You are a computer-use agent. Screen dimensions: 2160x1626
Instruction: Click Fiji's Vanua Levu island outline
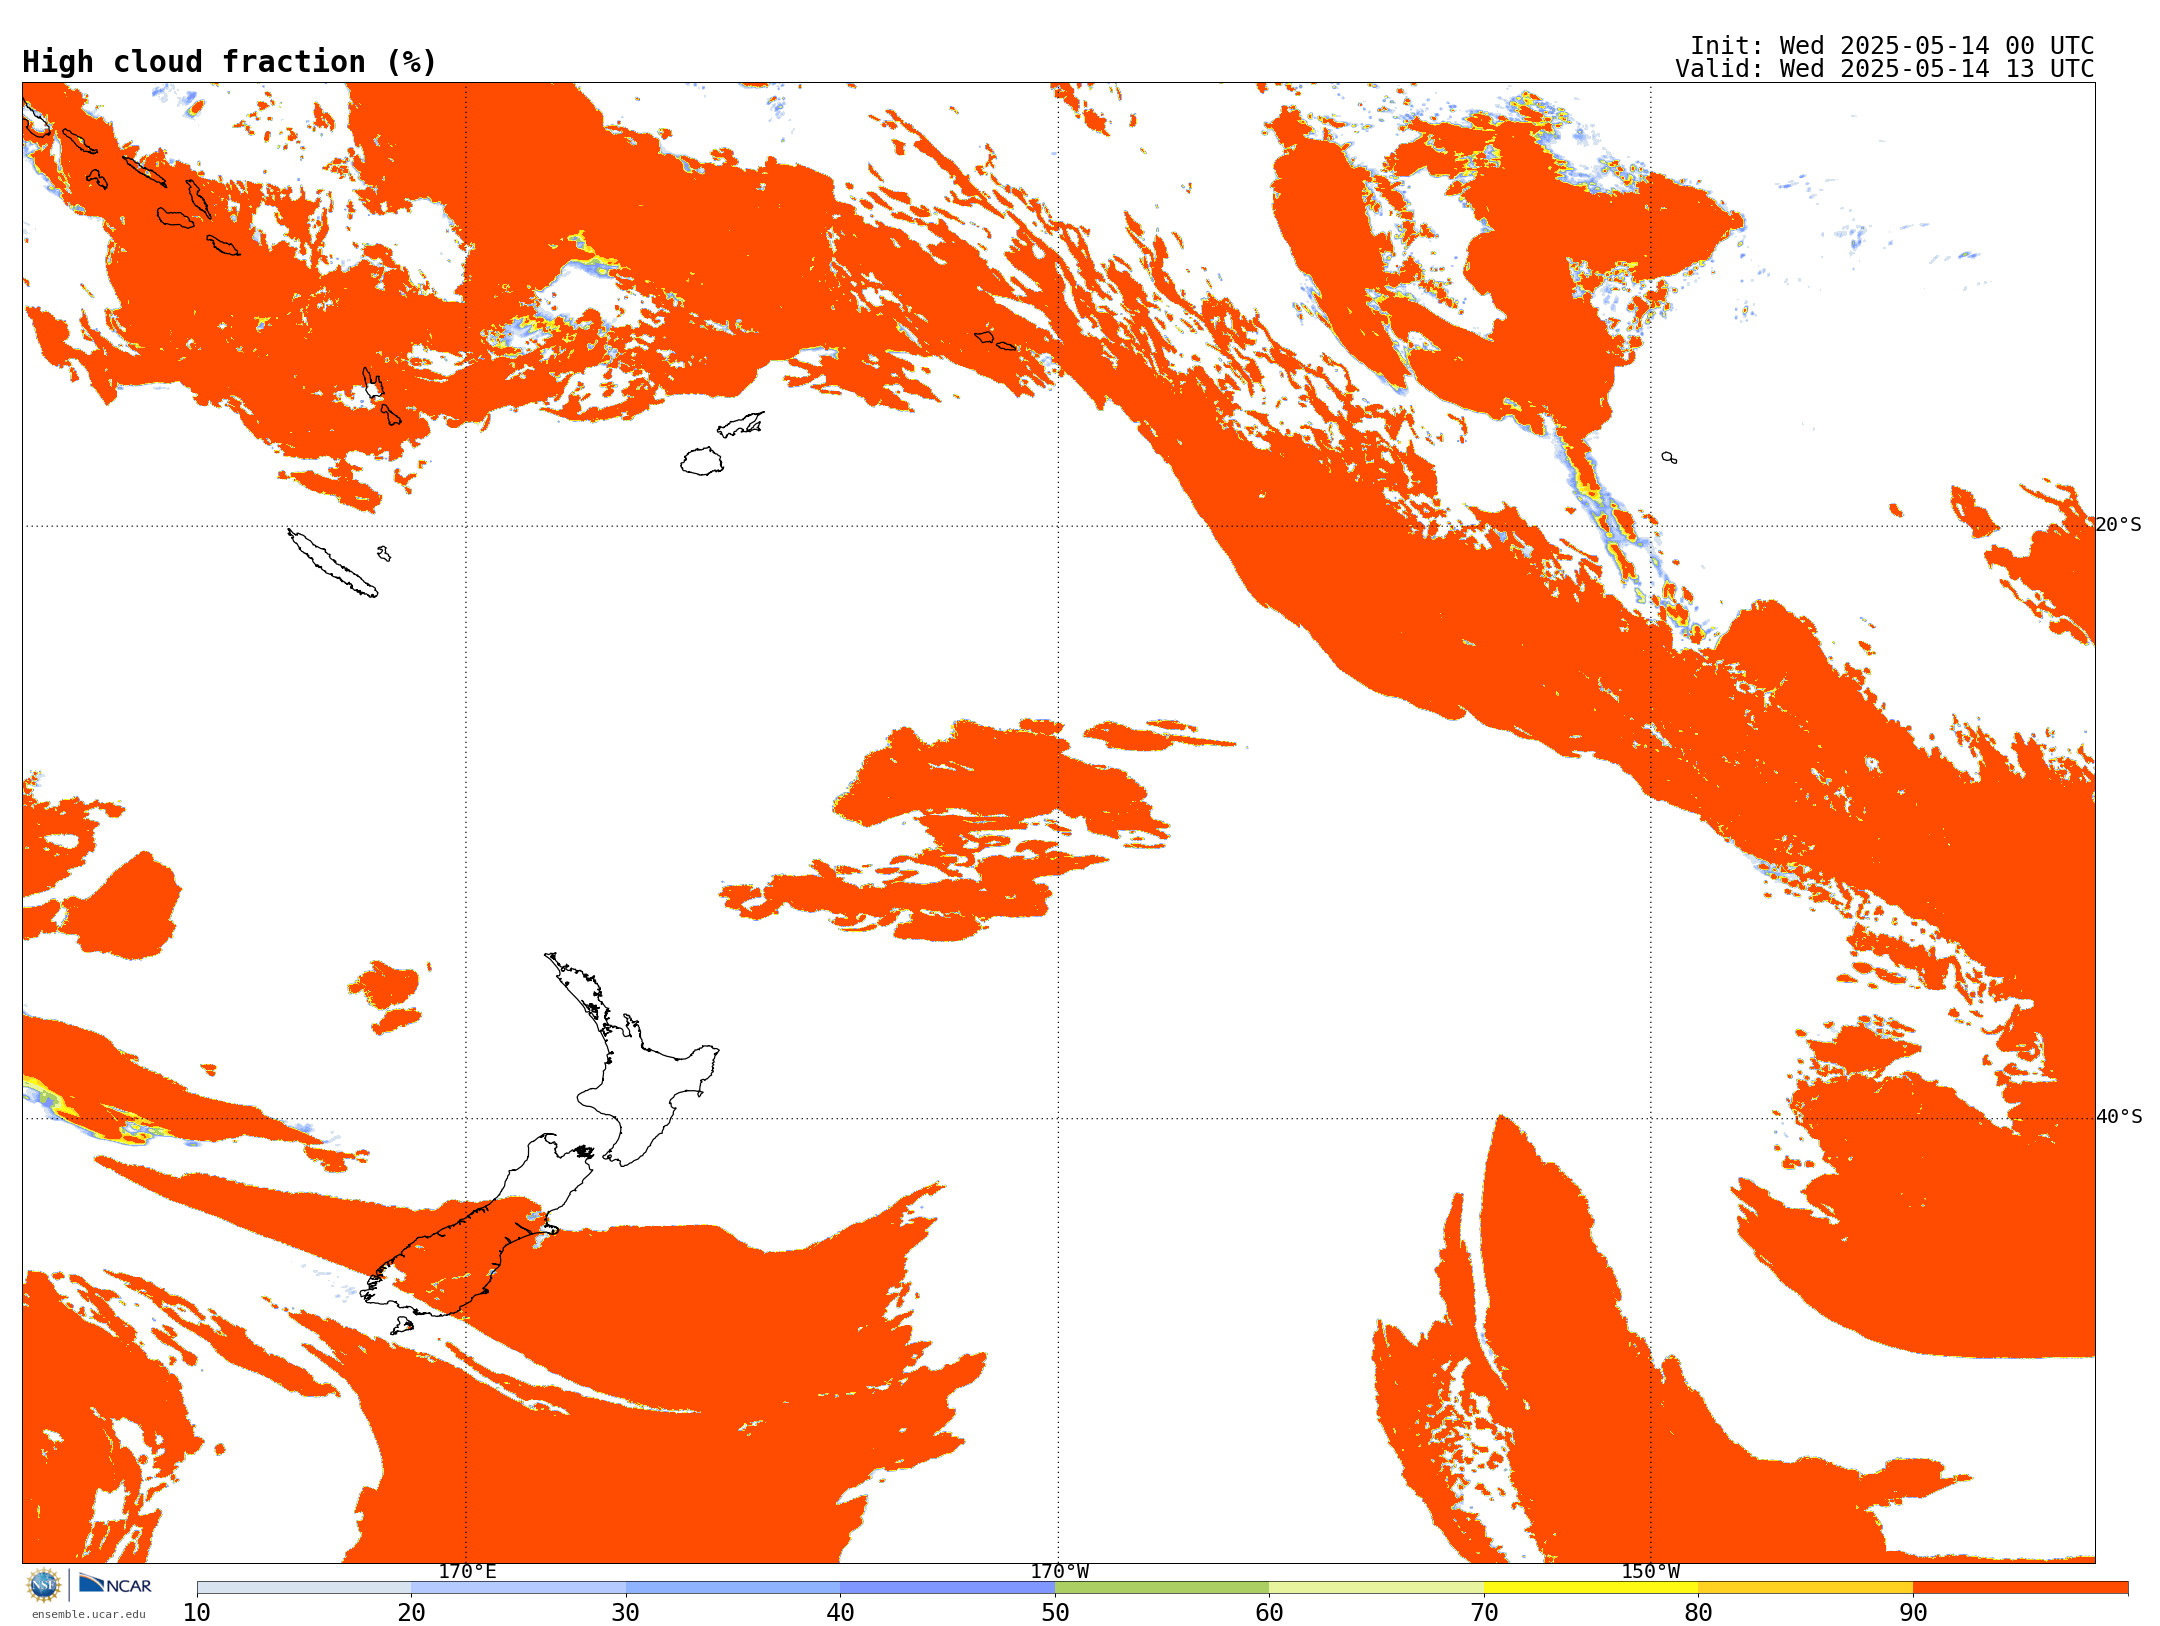click(741, 424)
